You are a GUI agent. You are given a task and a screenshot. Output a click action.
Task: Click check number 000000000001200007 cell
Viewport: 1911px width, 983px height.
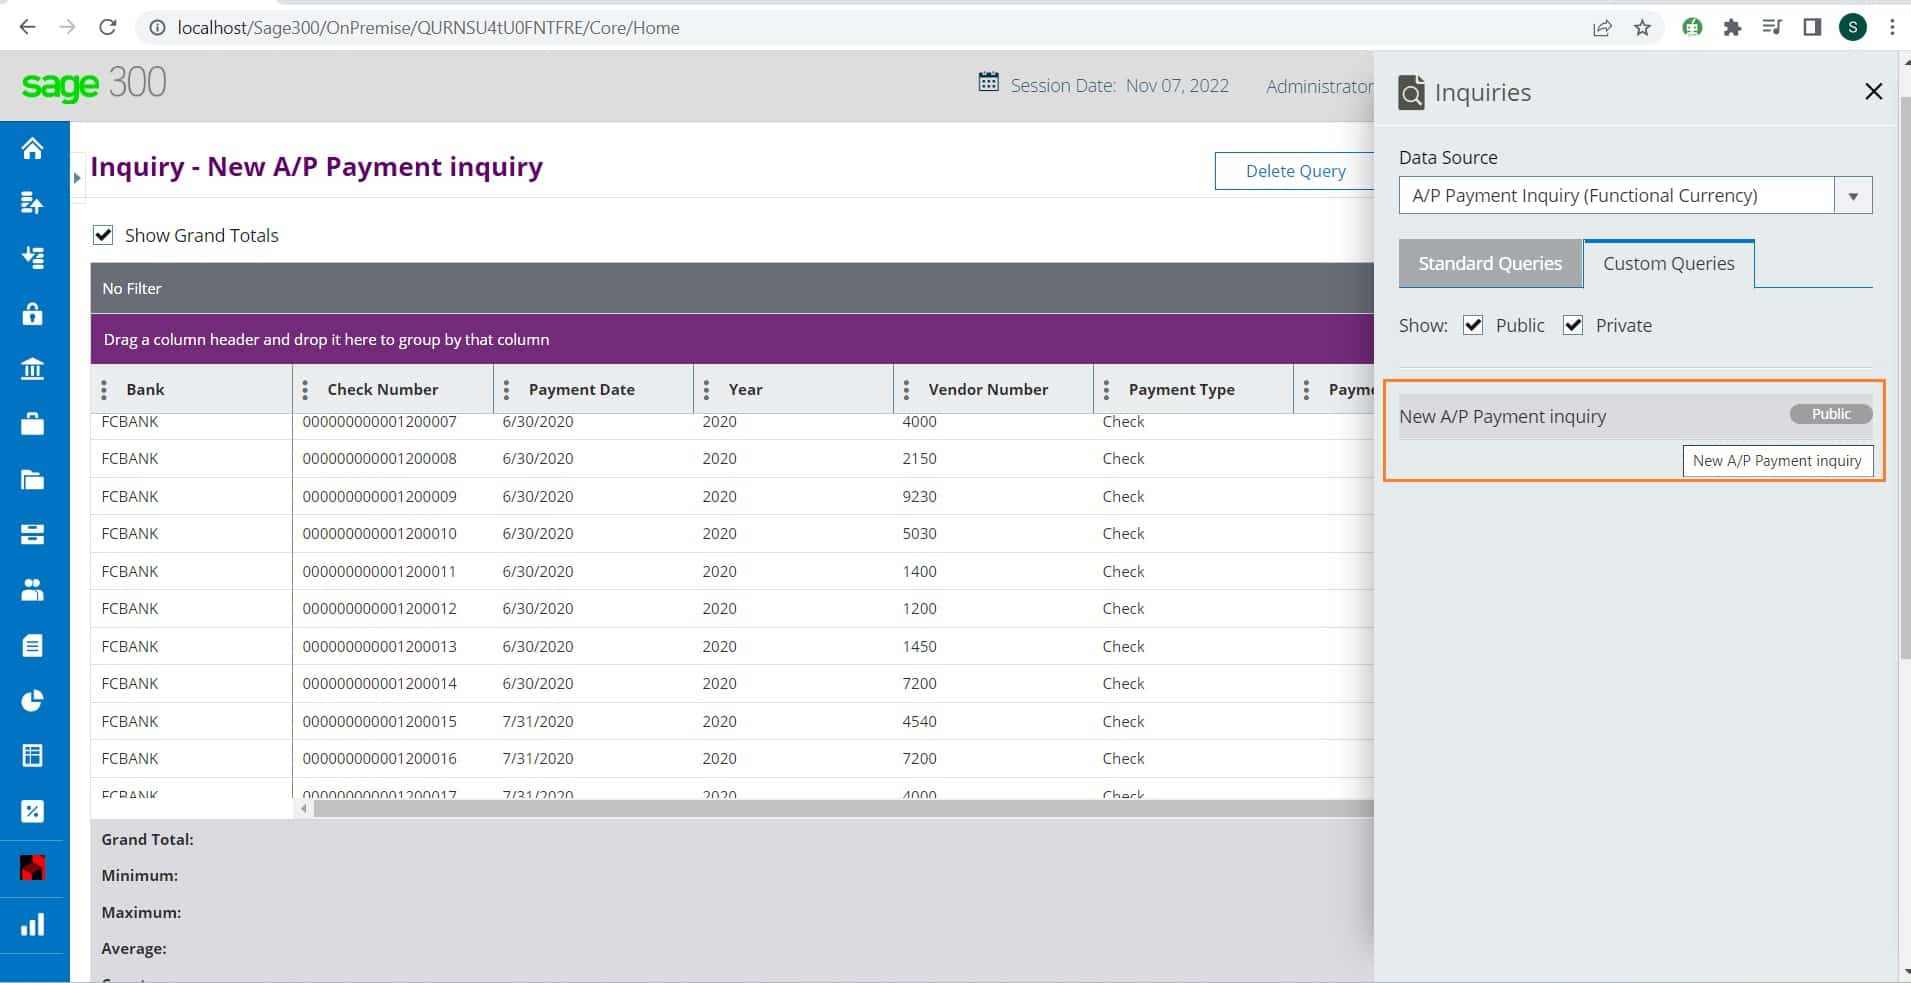point(379,422)
